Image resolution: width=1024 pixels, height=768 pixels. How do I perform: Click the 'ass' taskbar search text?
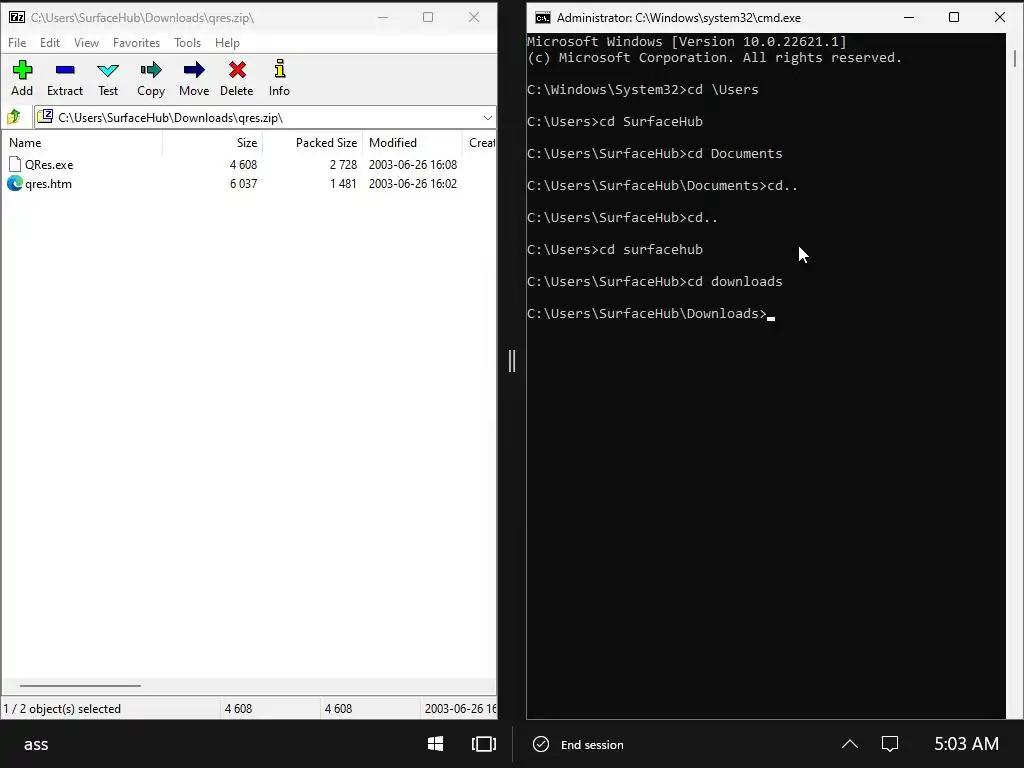tap(36, 744)
